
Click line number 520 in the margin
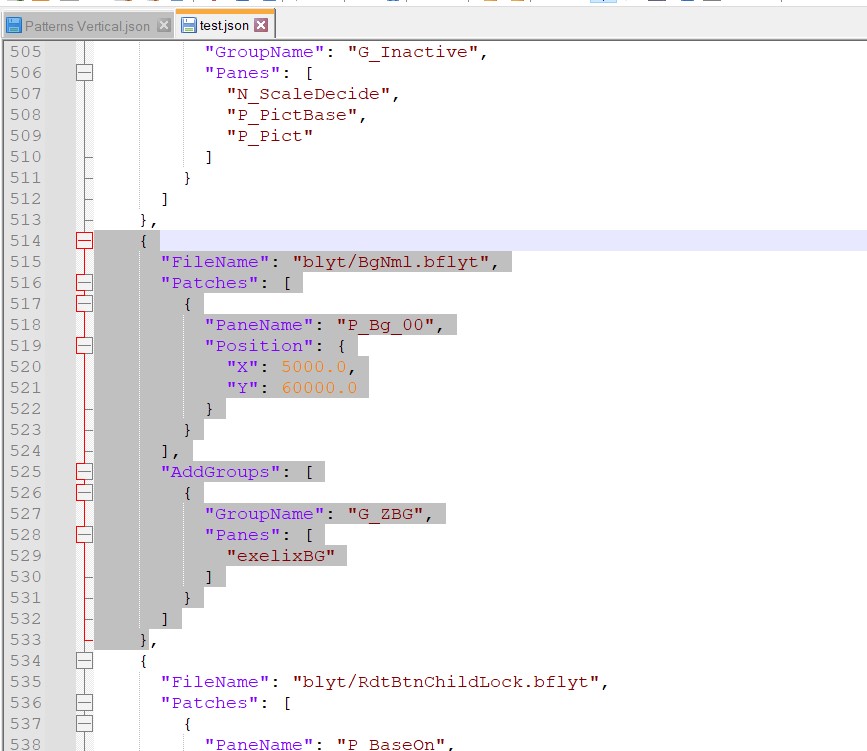pyautogui.click(x=25, y=367)
